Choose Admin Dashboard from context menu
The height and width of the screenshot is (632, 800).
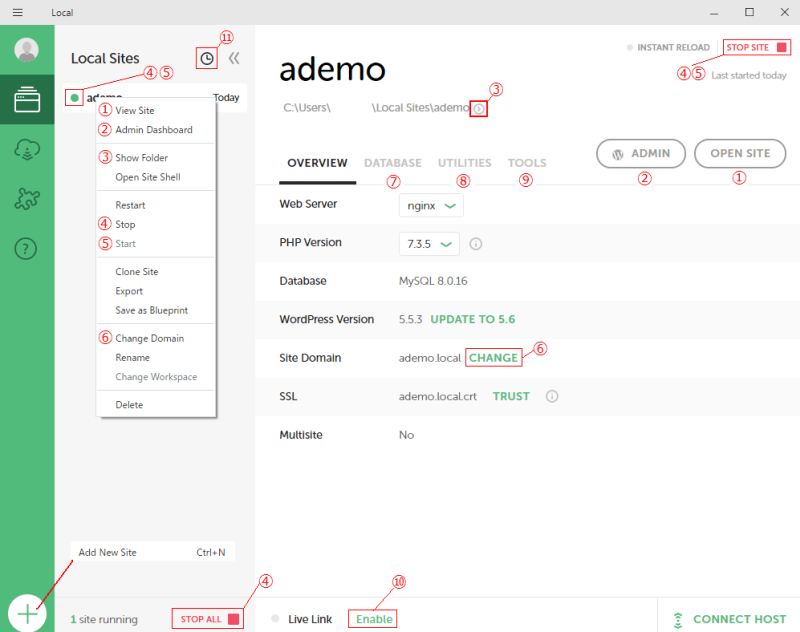point(156,130)
